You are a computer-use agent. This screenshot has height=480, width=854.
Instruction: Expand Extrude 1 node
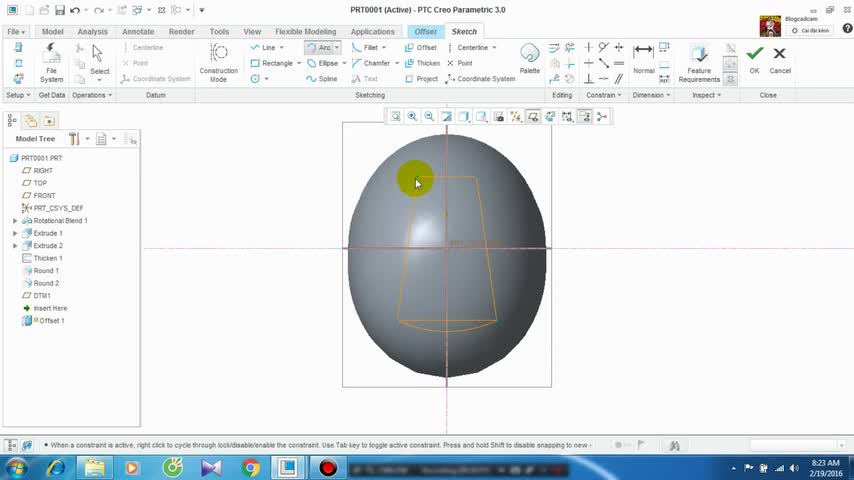(15, 233)
